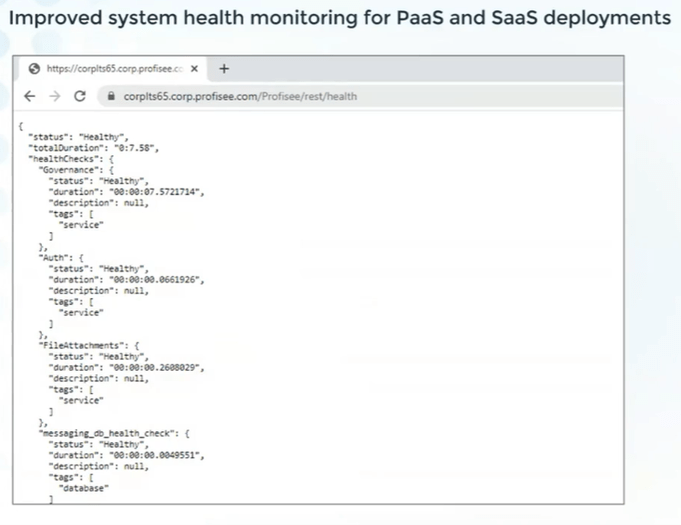Click the top-level "status": "Healthy" line

(x=79, y=137)
